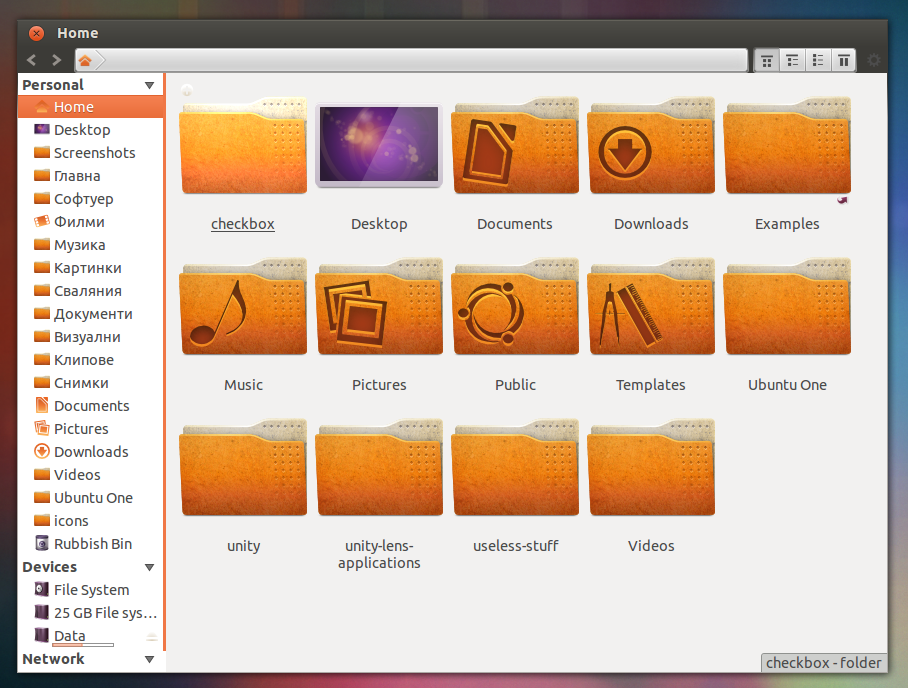908x688 pixels.
Task: Switch to icon grid view
Action: click(x=767, y=61)
